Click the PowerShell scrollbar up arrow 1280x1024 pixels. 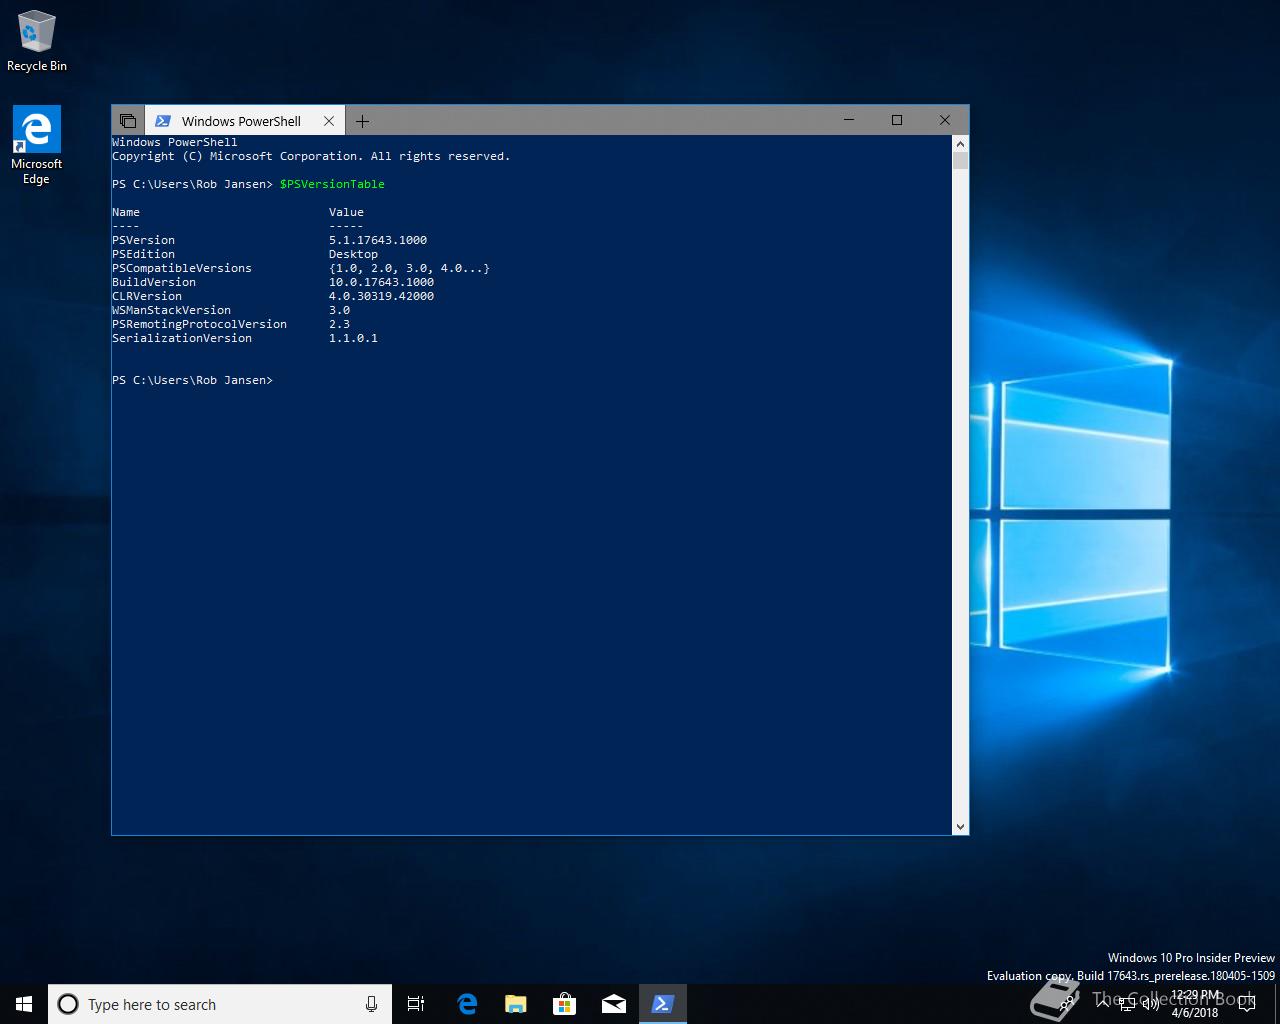[960, 143]
